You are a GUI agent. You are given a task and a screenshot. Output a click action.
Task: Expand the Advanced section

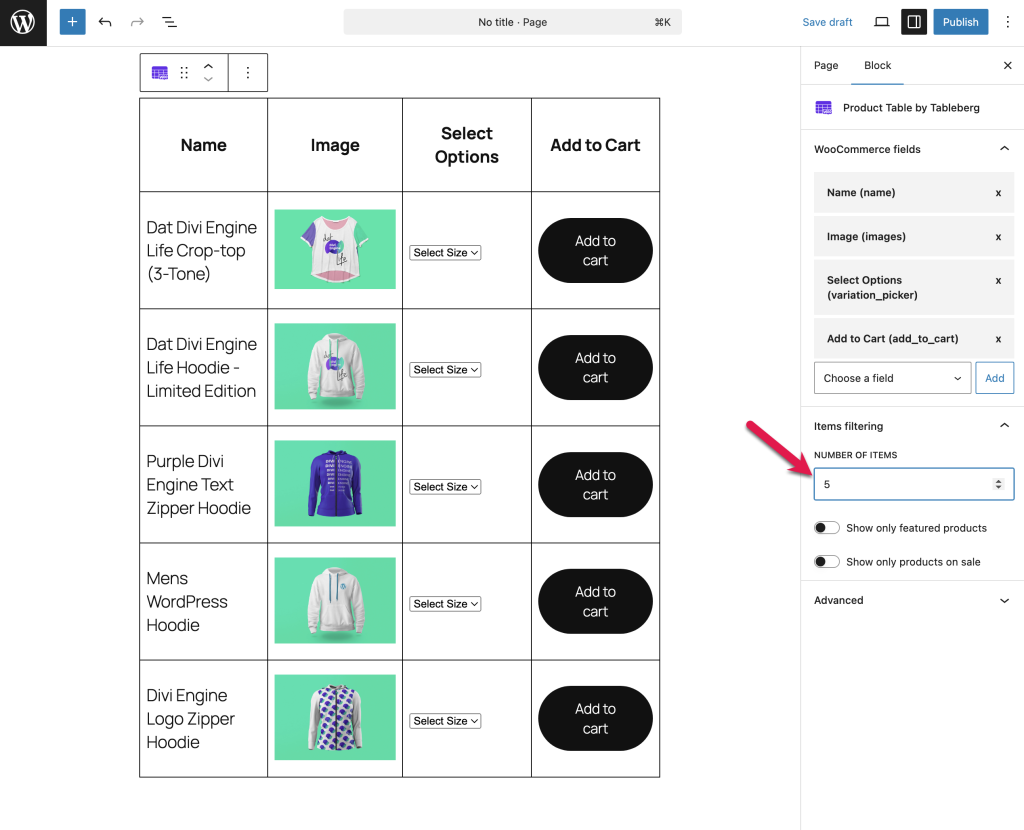pos(1004,600)
